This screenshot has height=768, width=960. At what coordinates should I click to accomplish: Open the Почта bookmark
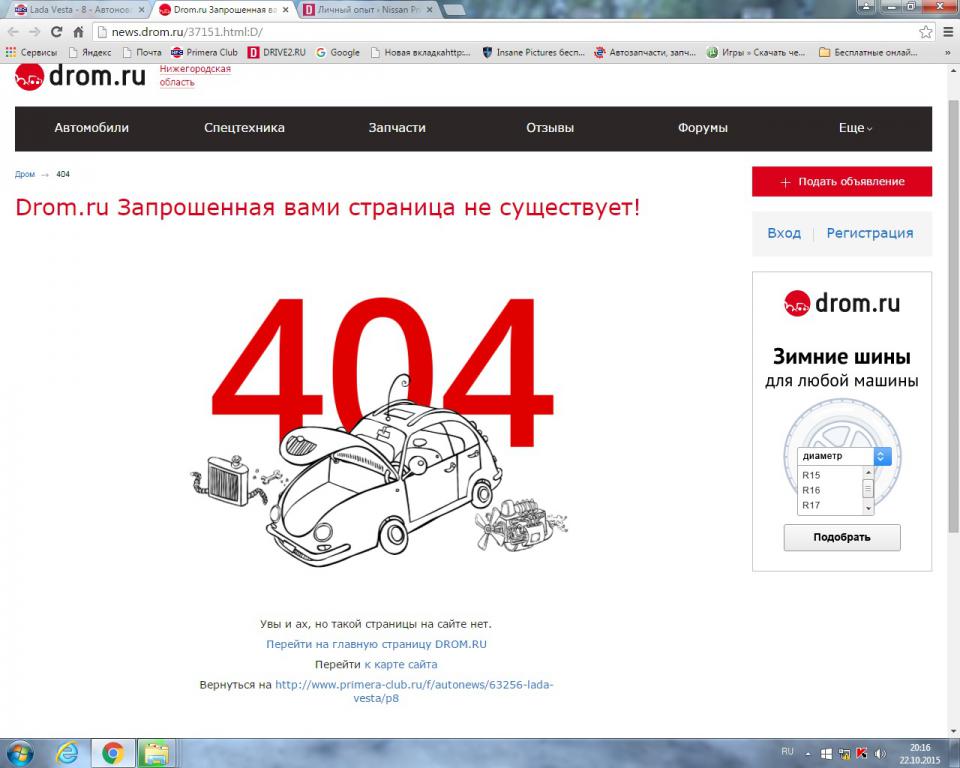tap(141, 53)
